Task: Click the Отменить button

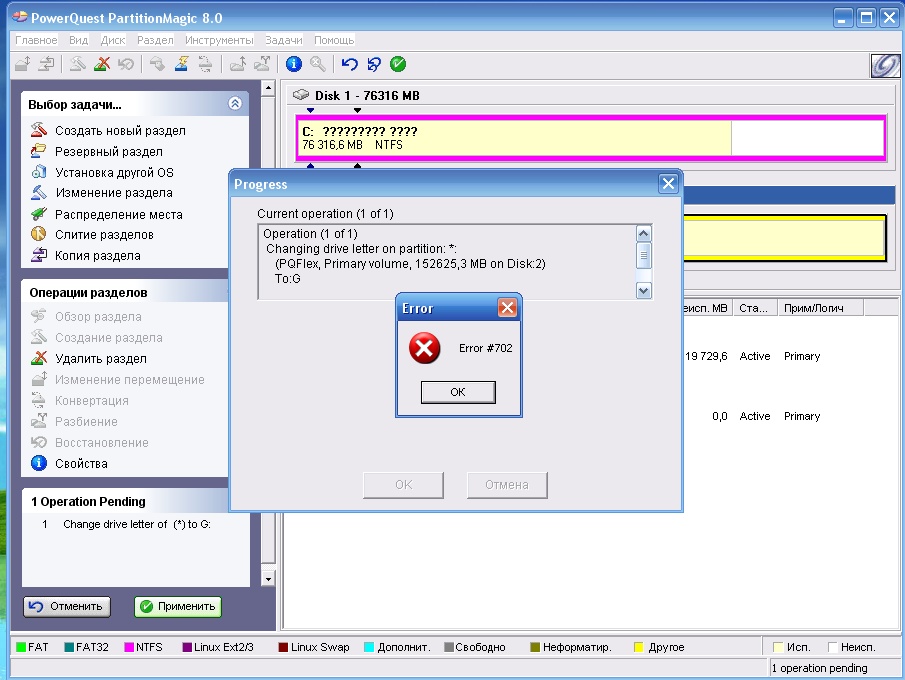Action: 67,606
